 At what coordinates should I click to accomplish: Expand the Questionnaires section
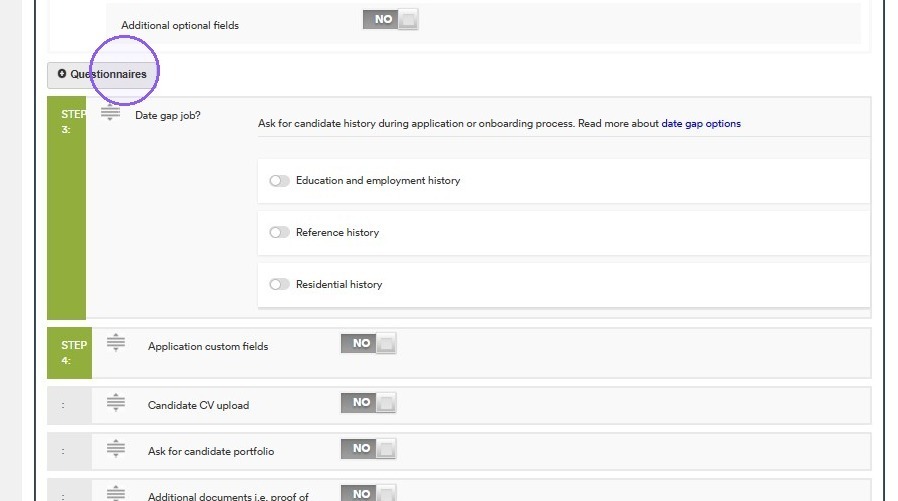coord(101,74)
